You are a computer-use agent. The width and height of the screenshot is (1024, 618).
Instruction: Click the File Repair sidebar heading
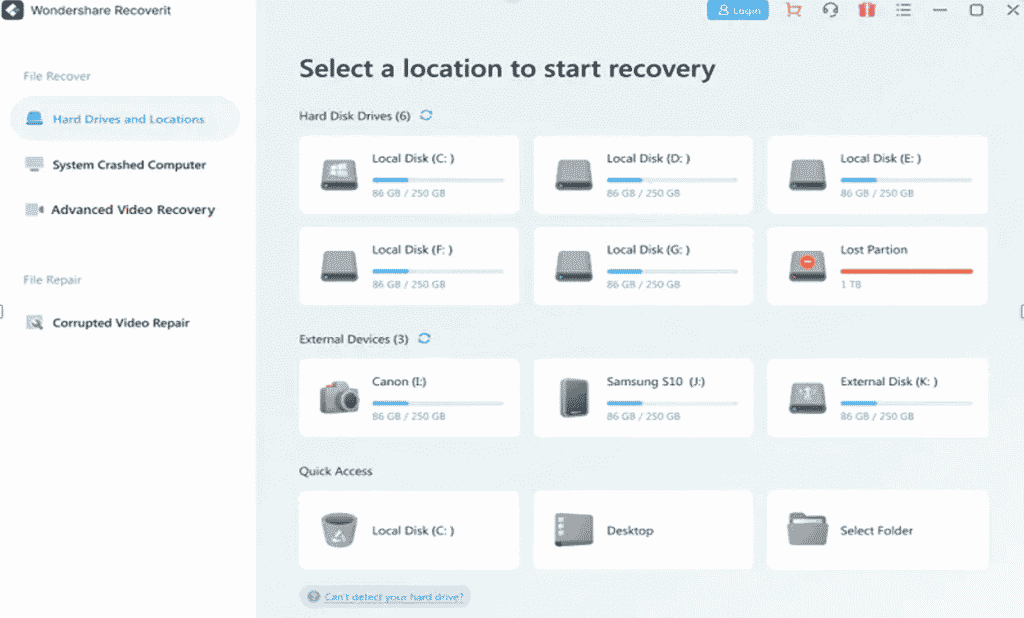52,280
